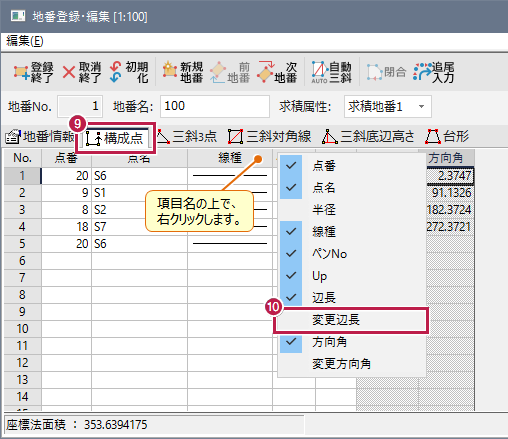Screen dimensions: 508x439
Task: Switch to the 構成点 tab
Action: pos(115,138)
